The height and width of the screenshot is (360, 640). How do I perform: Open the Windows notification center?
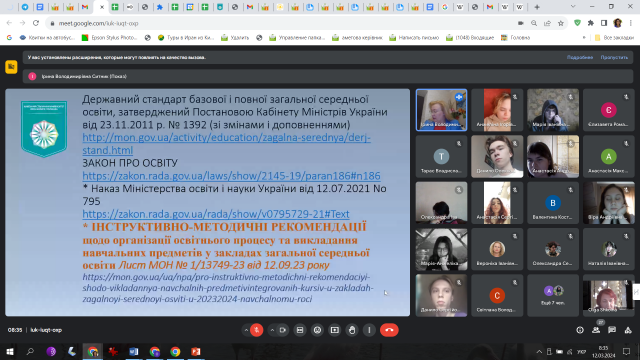pyautogui.click(x=627, y=351)
